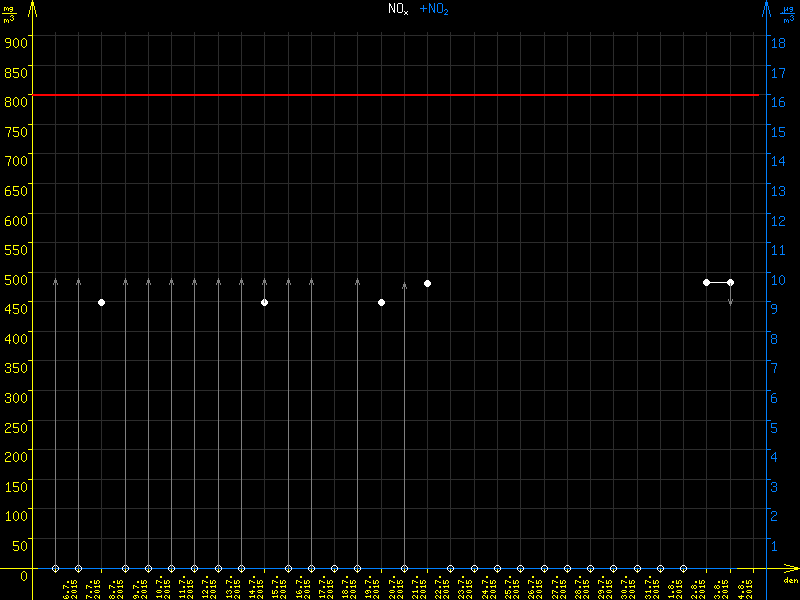Click left endpoint of the connected white segment

(x=706, y=283)
